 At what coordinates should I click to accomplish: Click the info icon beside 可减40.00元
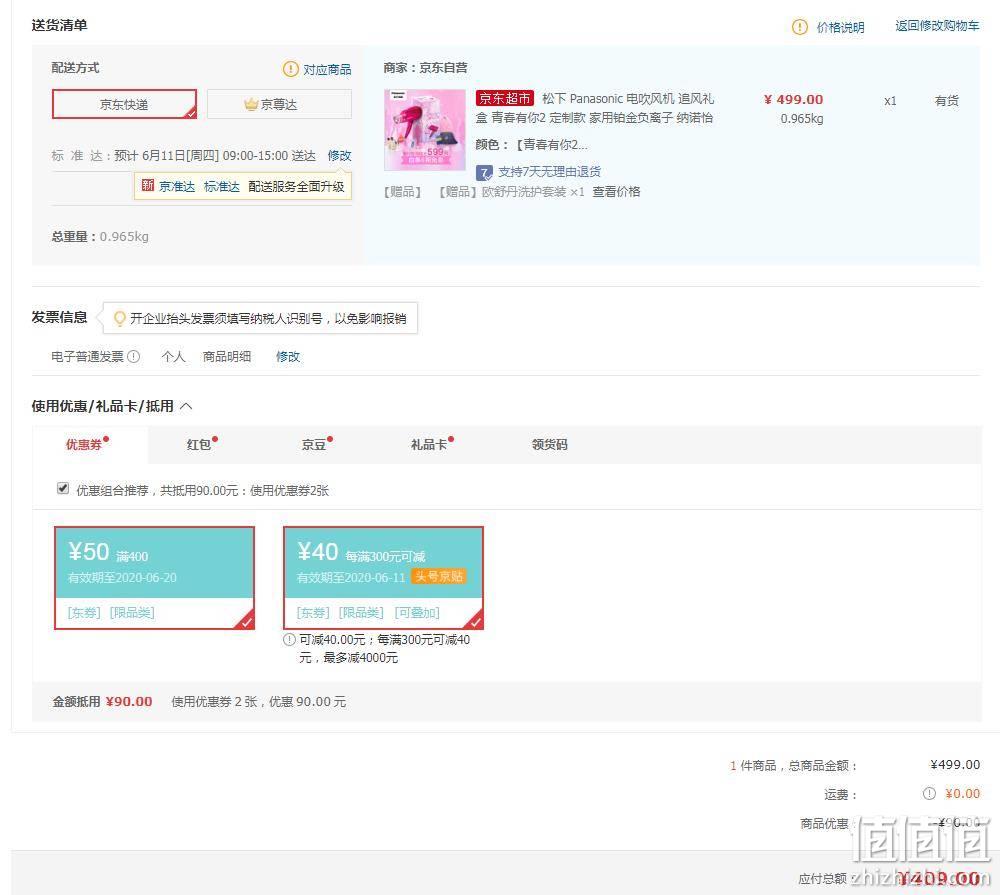coord(290,639)
